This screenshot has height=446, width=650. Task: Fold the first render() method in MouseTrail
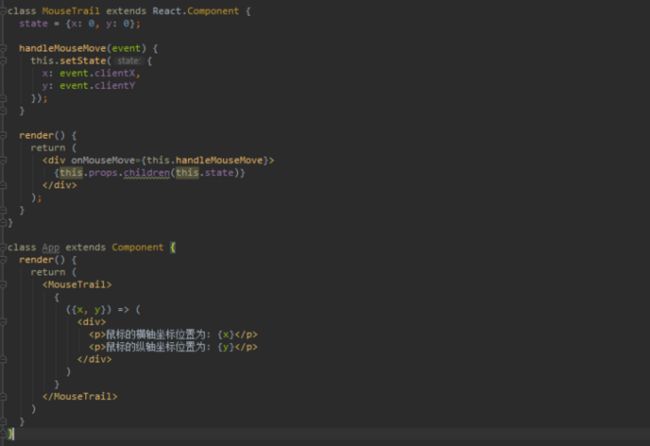click(x=3, y=135)
